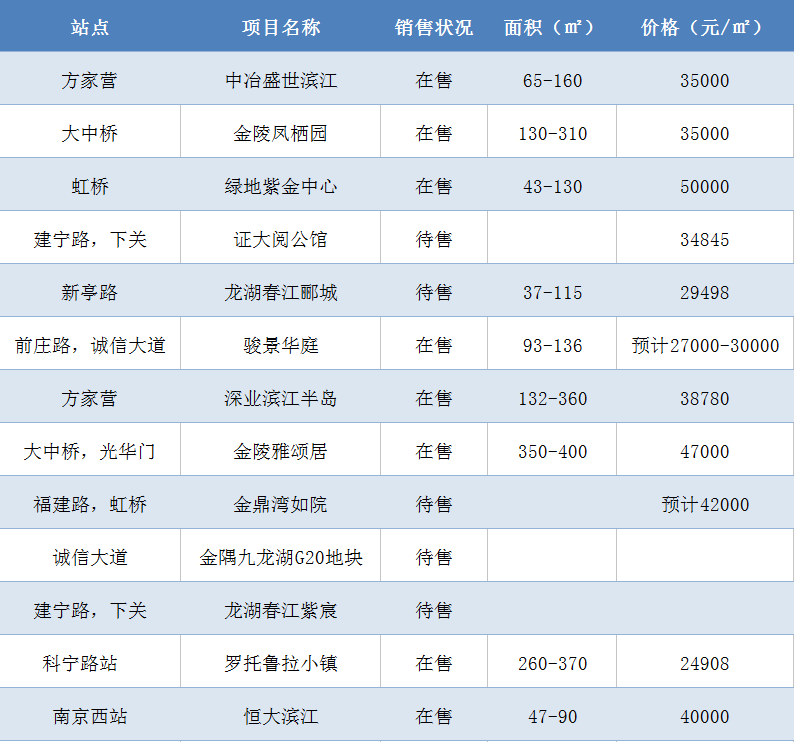
Task: Select the 证大阅公馆 cell
Action: pos(281,239)
